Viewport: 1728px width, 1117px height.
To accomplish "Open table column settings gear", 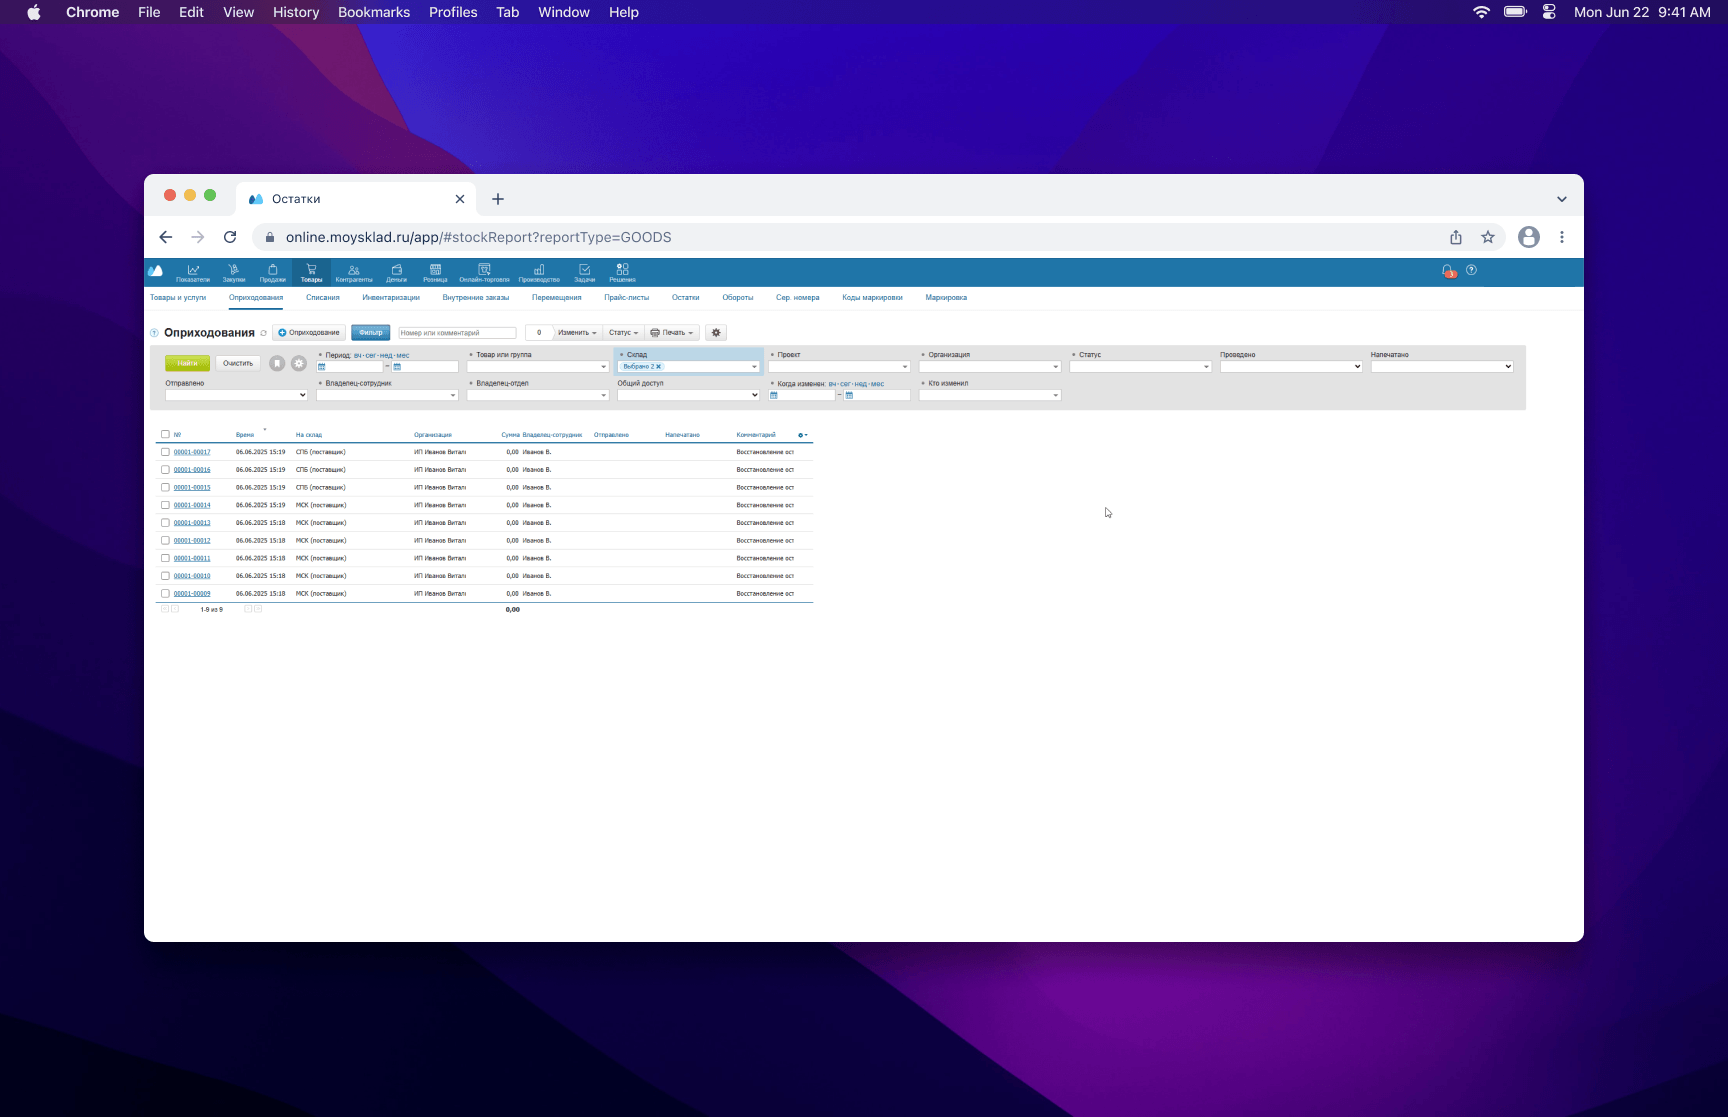I will pyautogui.click(x=802, y=435).
